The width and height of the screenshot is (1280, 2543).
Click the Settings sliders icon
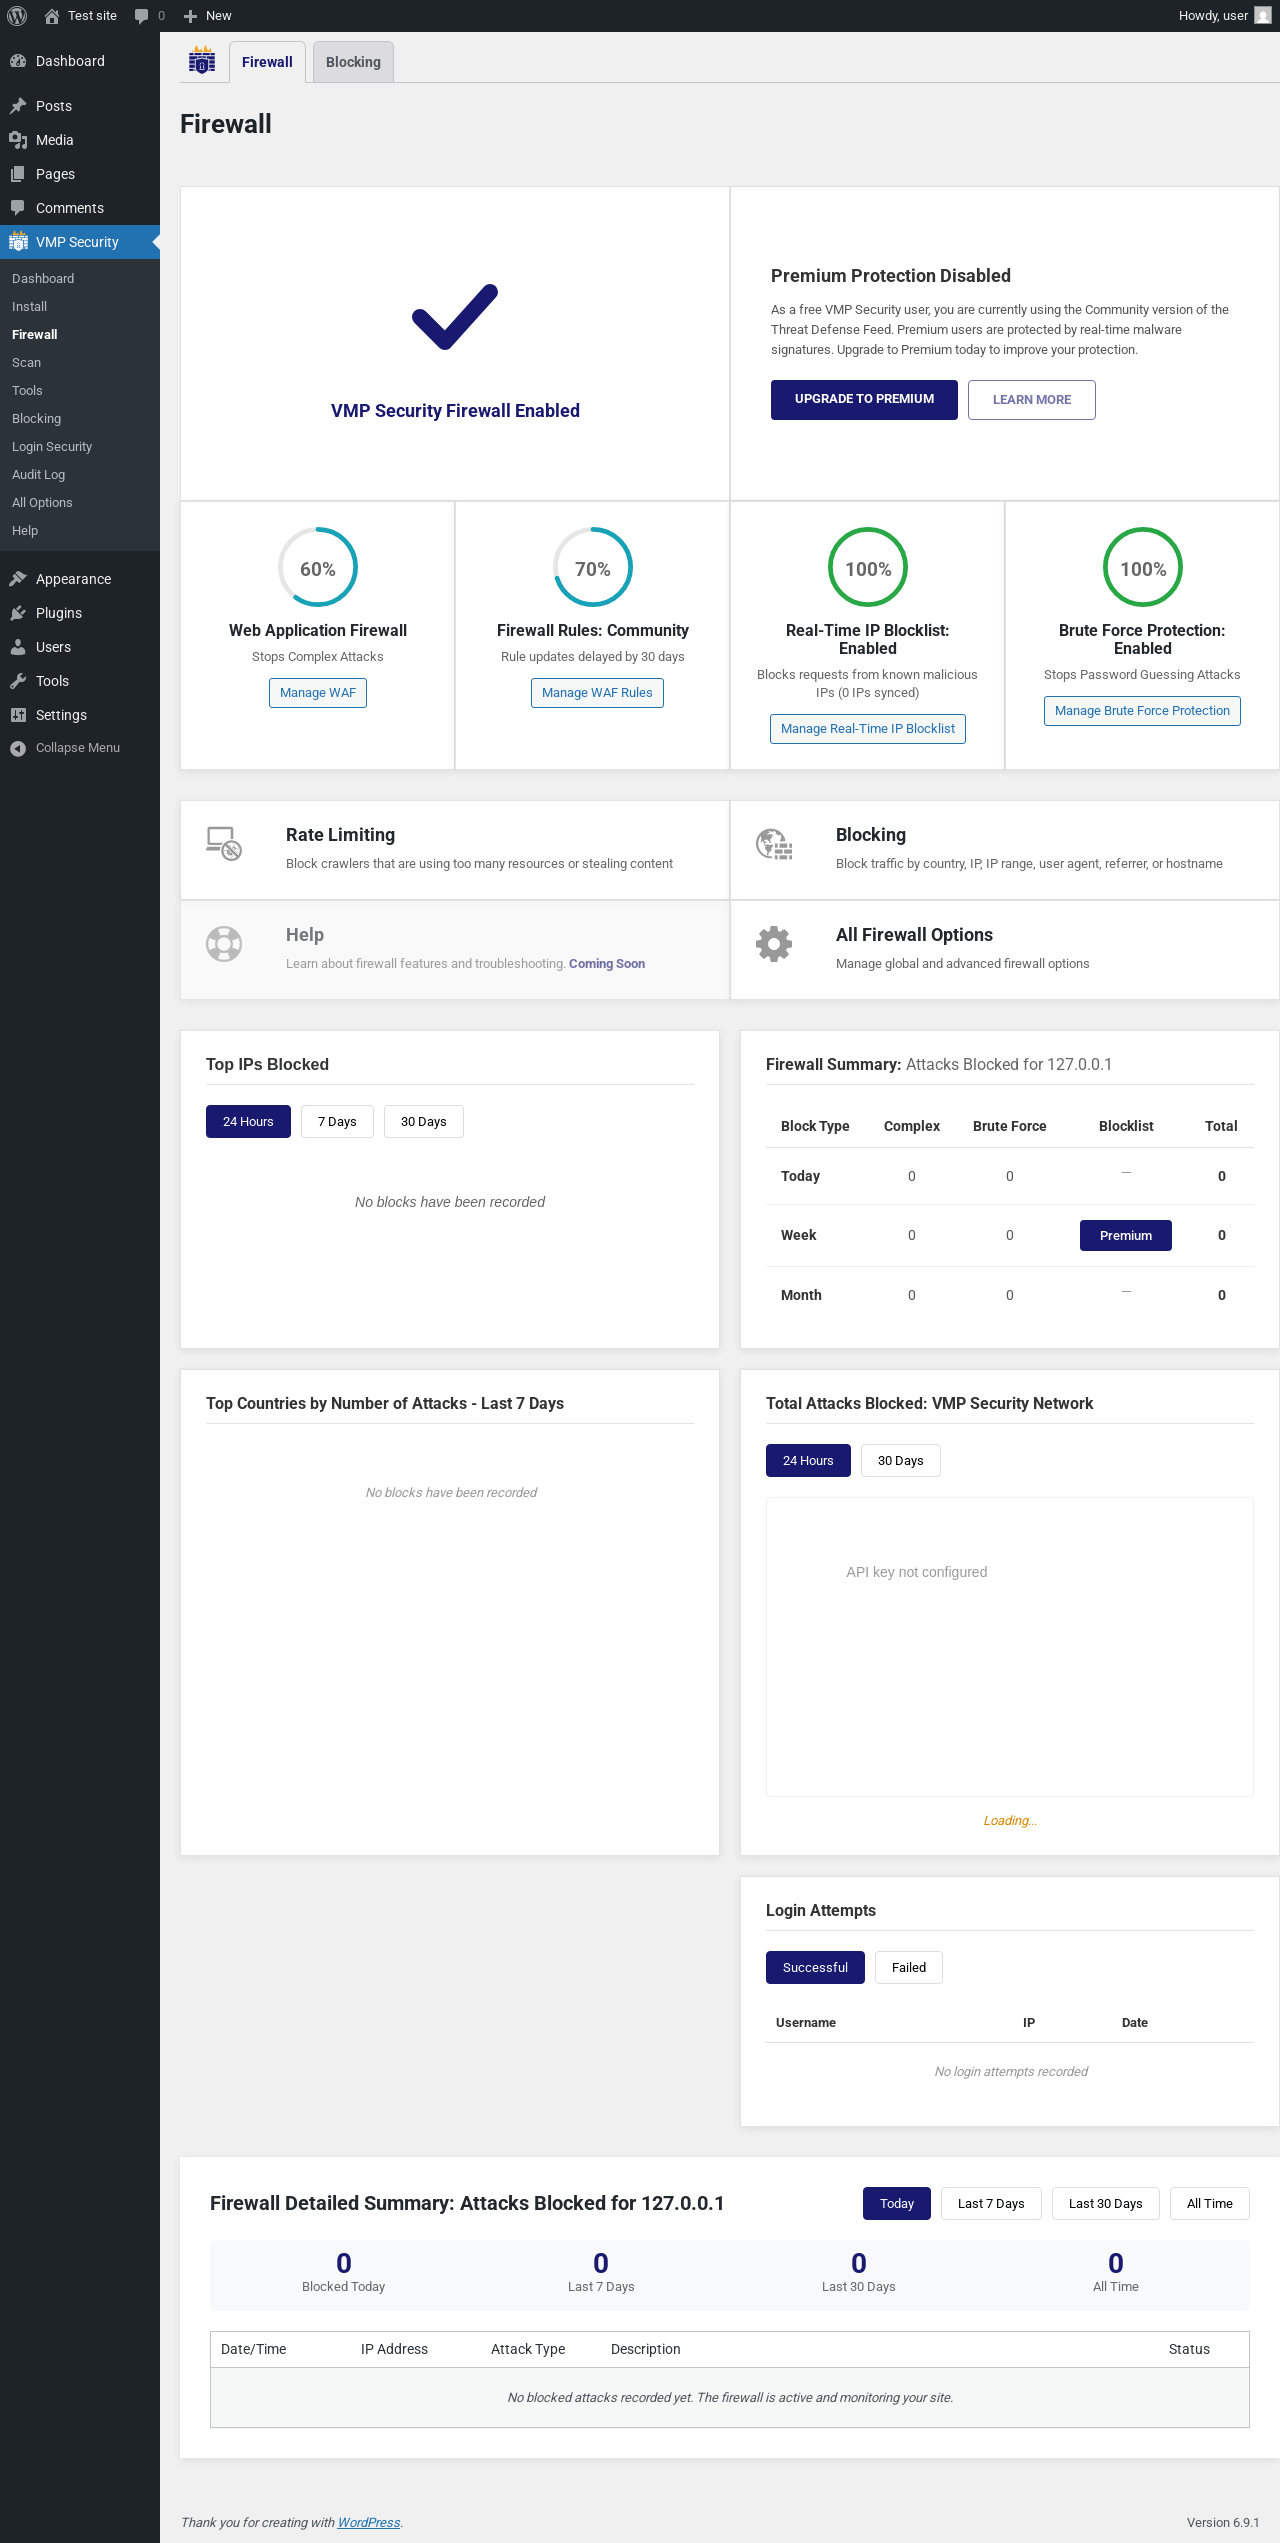(18, 715)
